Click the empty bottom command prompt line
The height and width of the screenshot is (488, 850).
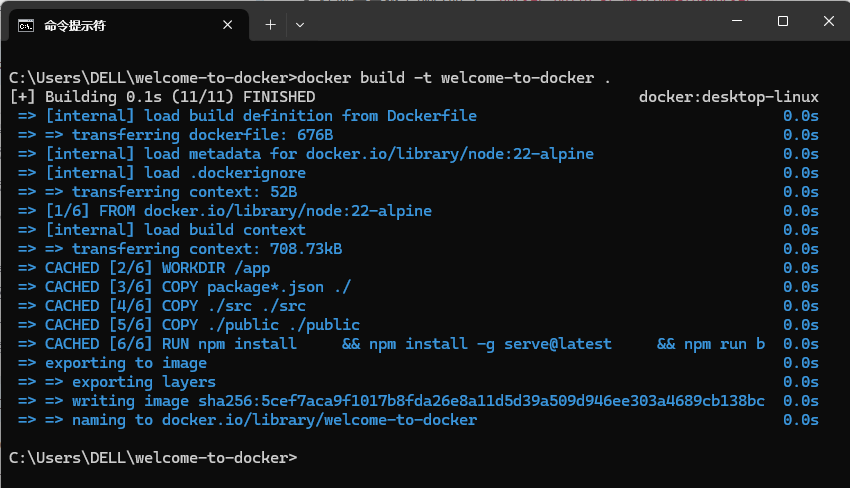[153, 458]
